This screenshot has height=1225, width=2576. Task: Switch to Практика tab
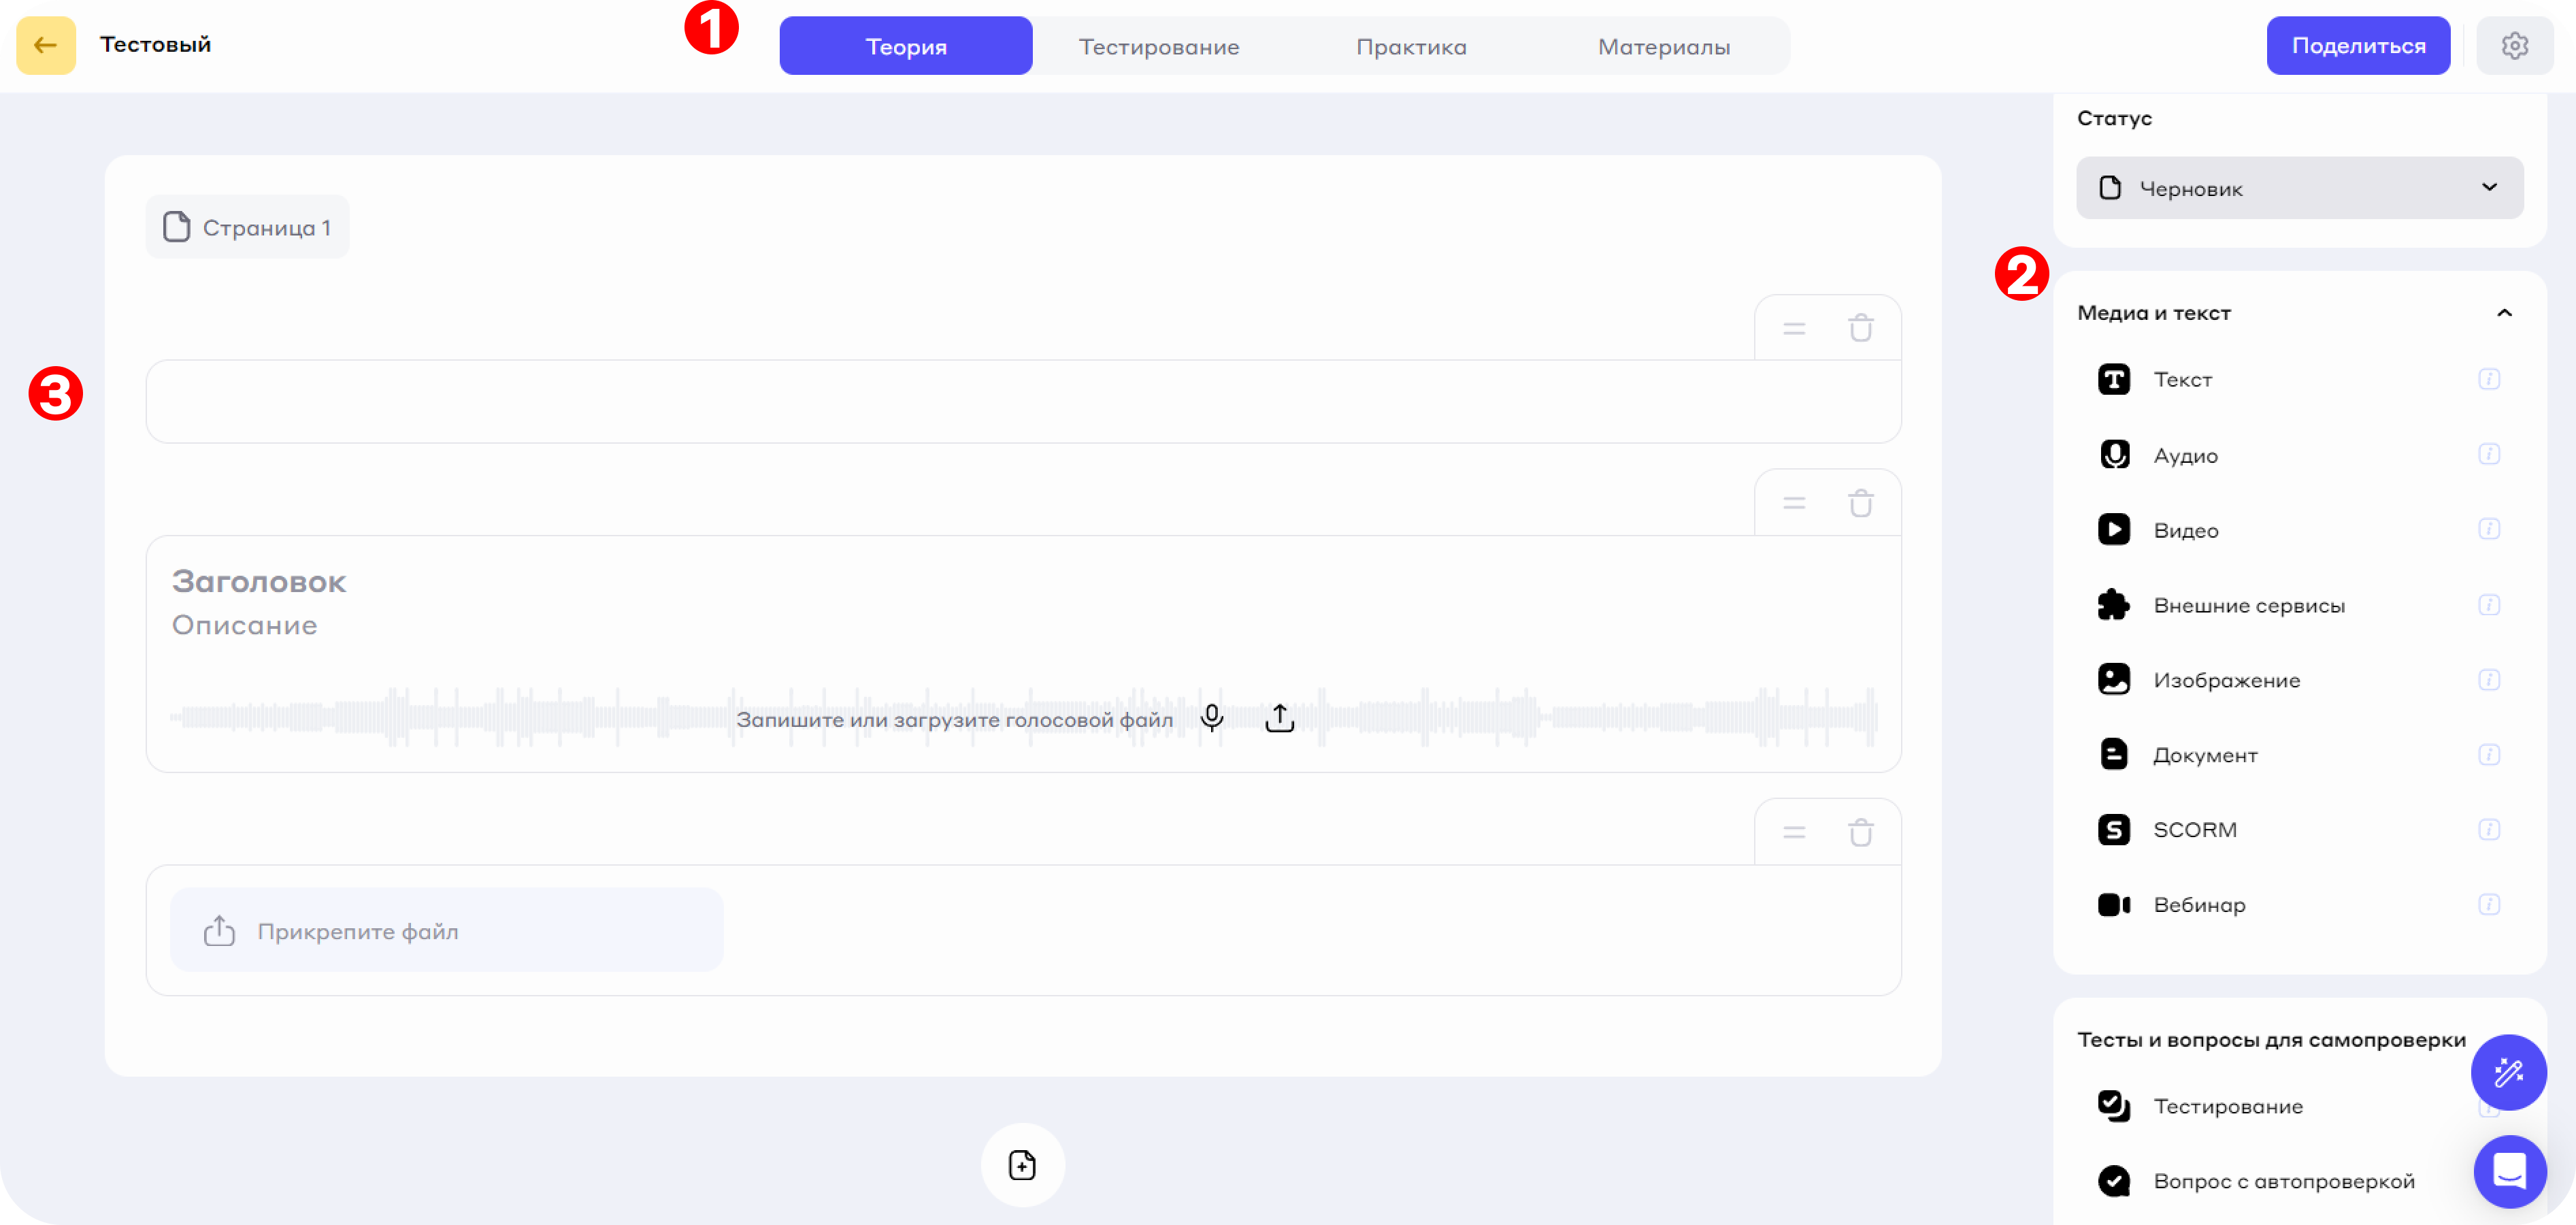click(x=1411, y=46)
